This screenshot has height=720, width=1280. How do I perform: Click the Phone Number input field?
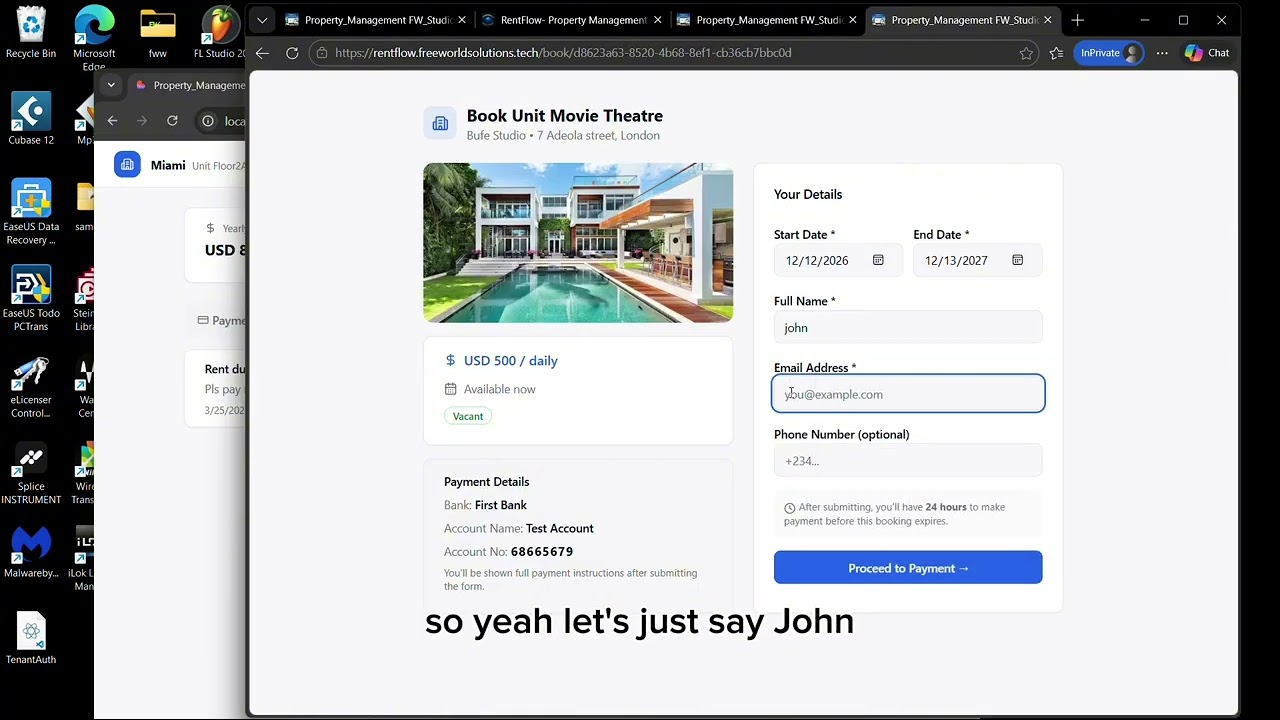tap(908, 460)
